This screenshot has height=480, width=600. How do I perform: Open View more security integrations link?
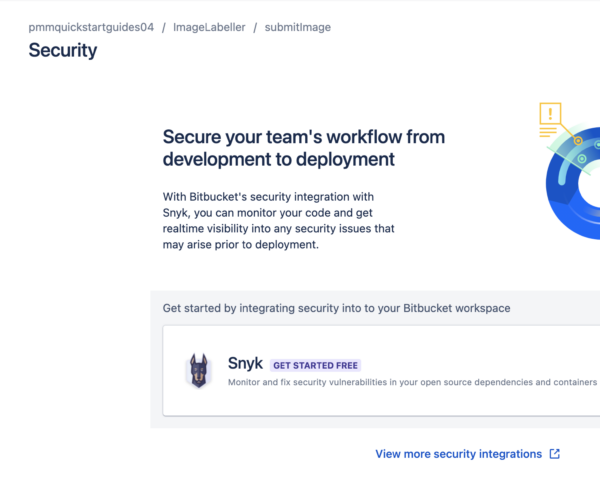coord(458,454)
